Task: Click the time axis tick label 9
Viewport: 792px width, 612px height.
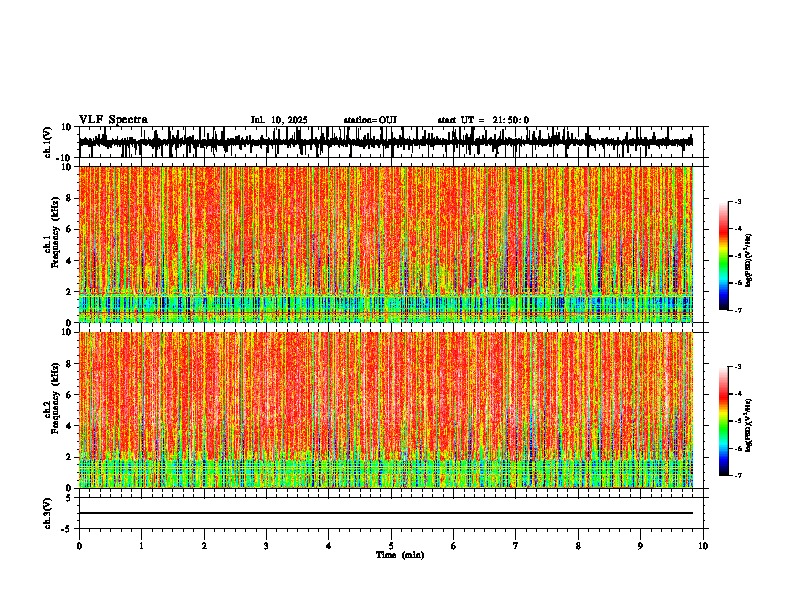Action: point(640,546)
